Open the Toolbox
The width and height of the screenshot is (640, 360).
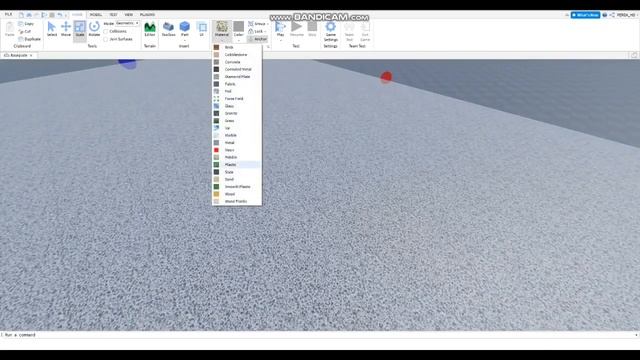coord(168,29)
